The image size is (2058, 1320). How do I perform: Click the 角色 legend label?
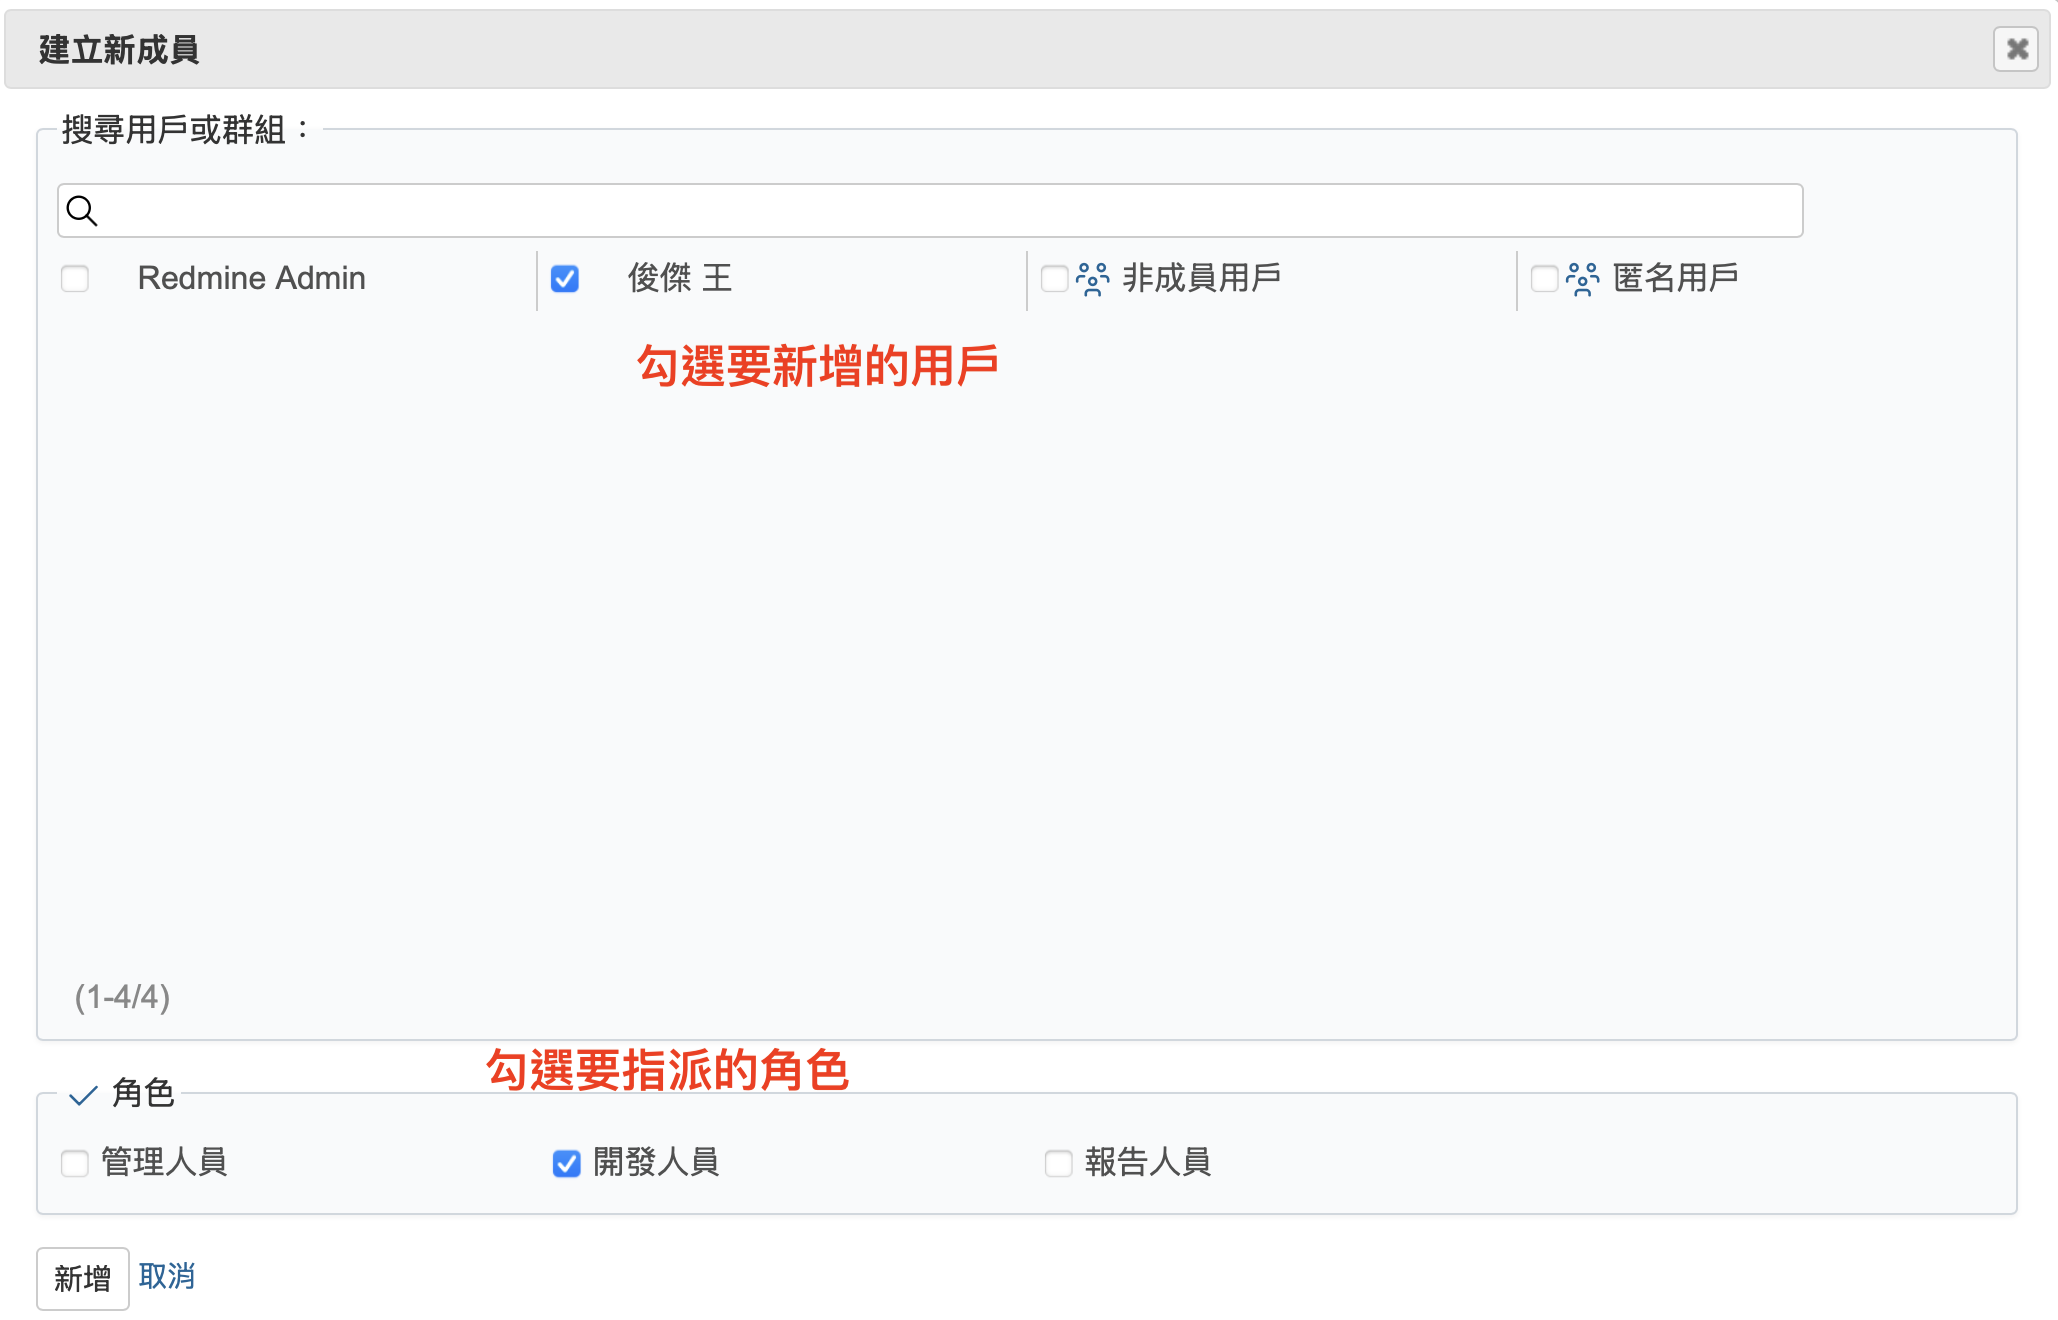click(x=143, y=1093)
